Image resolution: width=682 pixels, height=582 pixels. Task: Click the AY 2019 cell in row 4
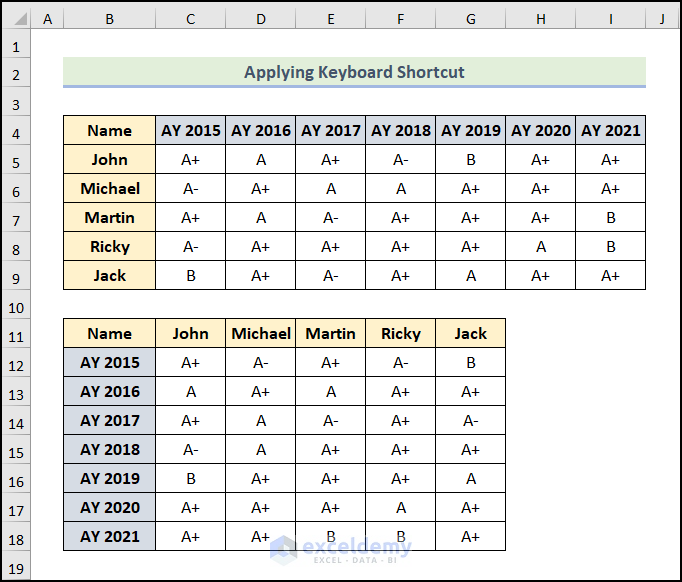coord(470,130)
